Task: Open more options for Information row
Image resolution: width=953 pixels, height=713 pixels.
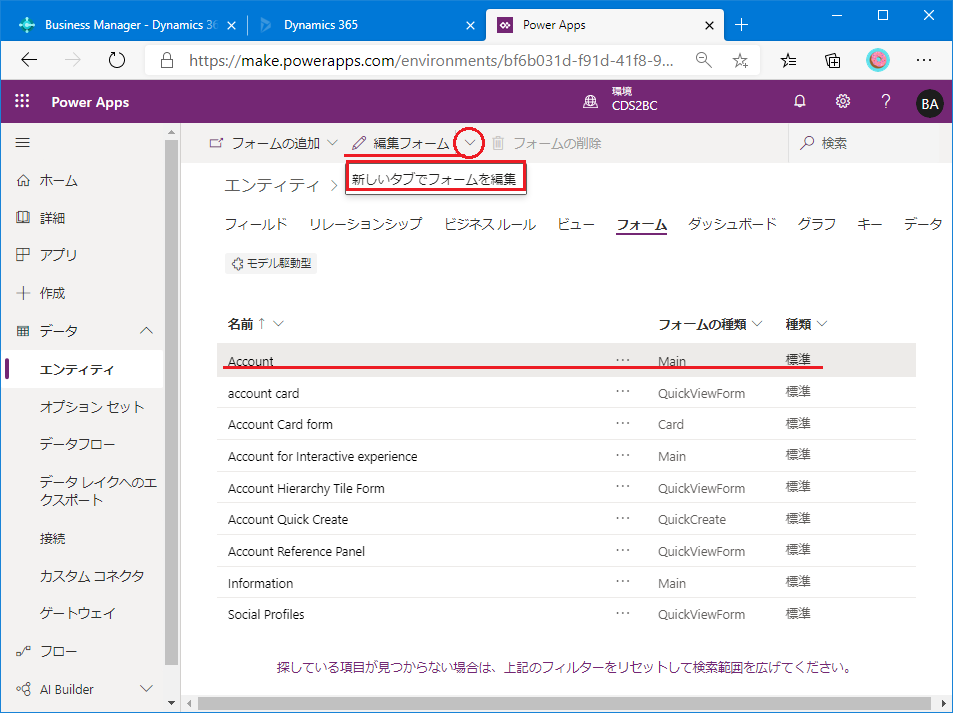Action: [622, 581]
